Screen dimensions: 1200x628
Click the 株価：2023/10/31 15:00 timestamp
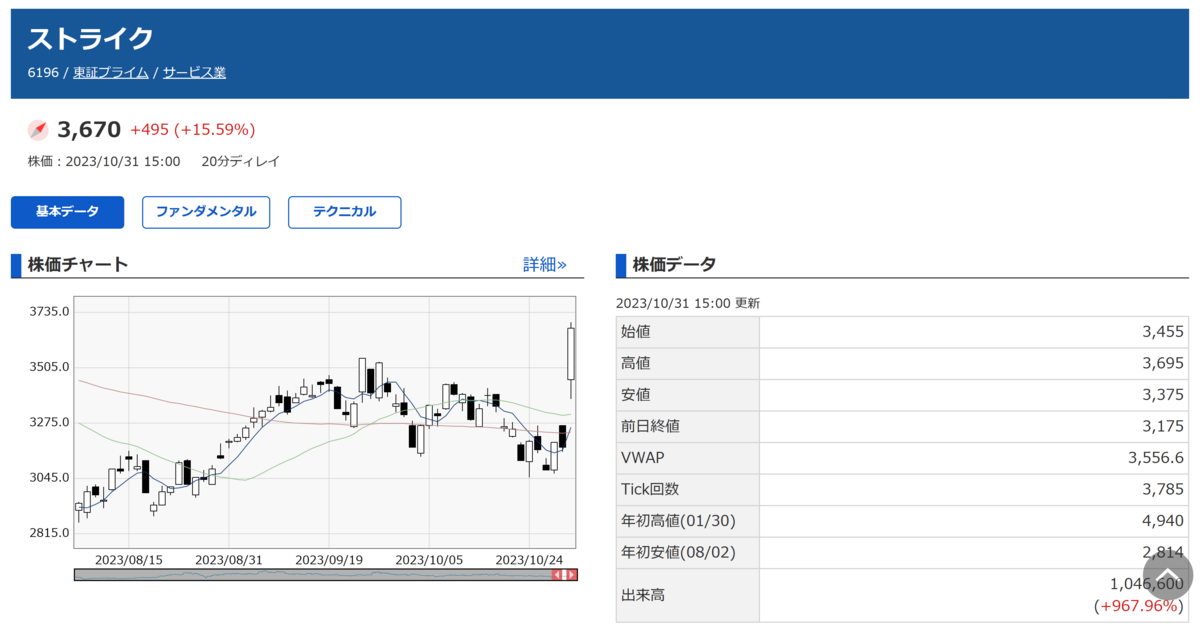104,161
